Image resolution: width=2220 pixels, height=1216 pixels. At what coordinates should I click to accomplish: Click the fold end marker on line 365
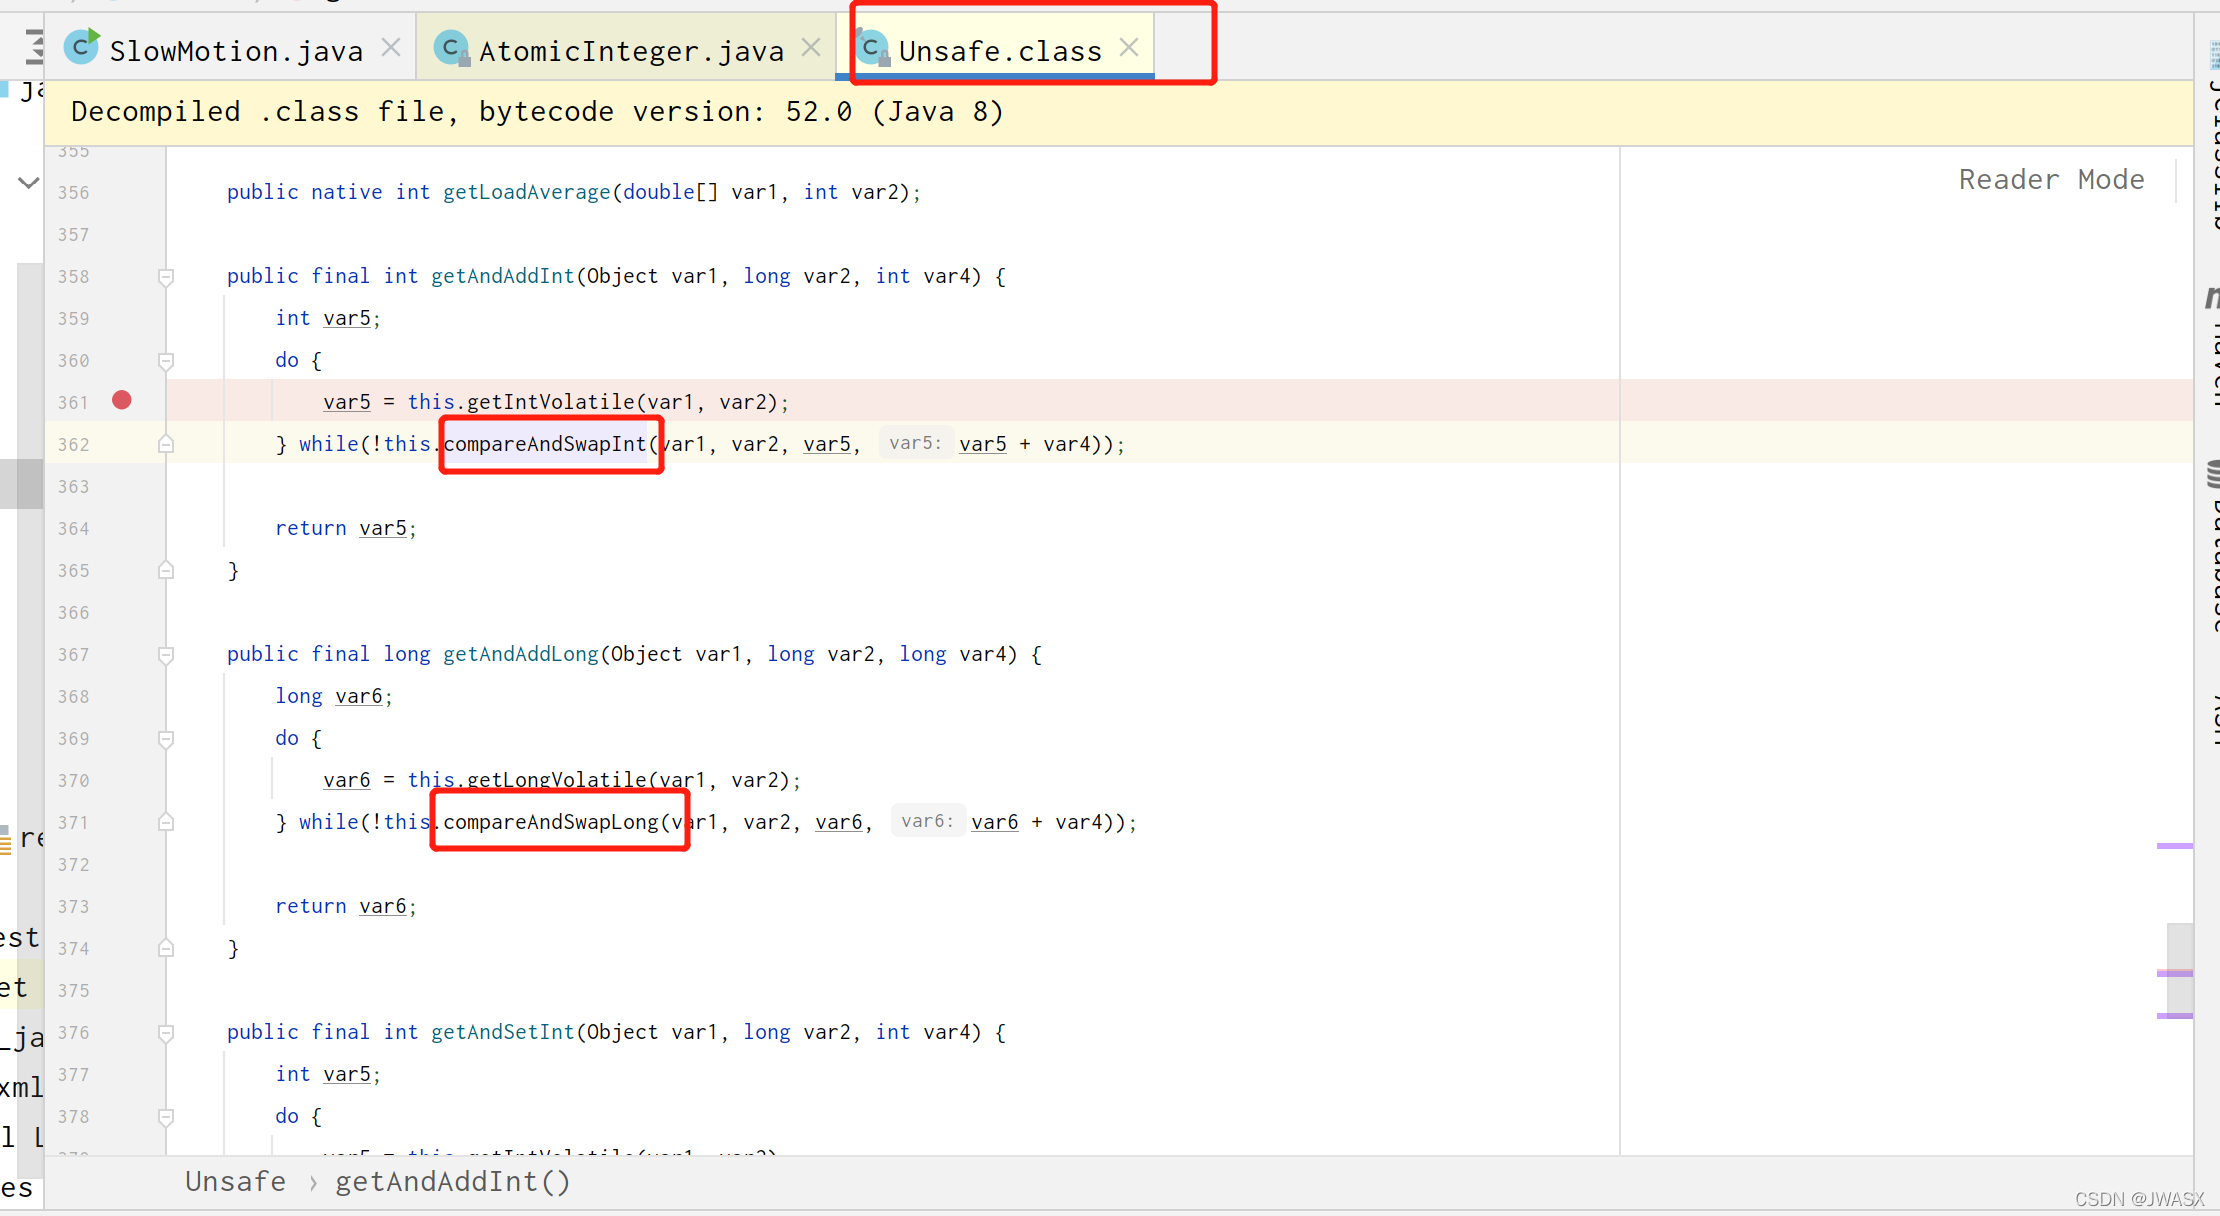(166, 570)
